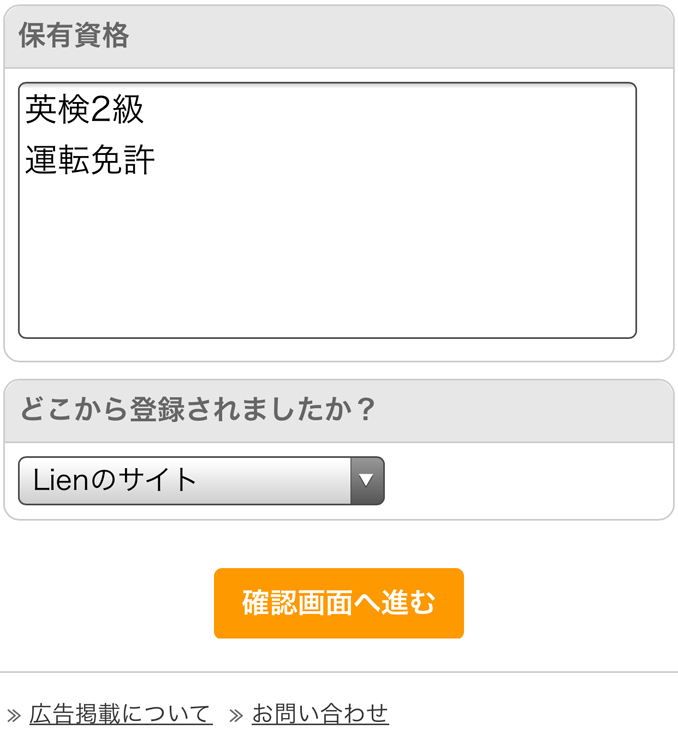
Task: Click the horizontal divider line above the footer links
Action: pos(339,672)
